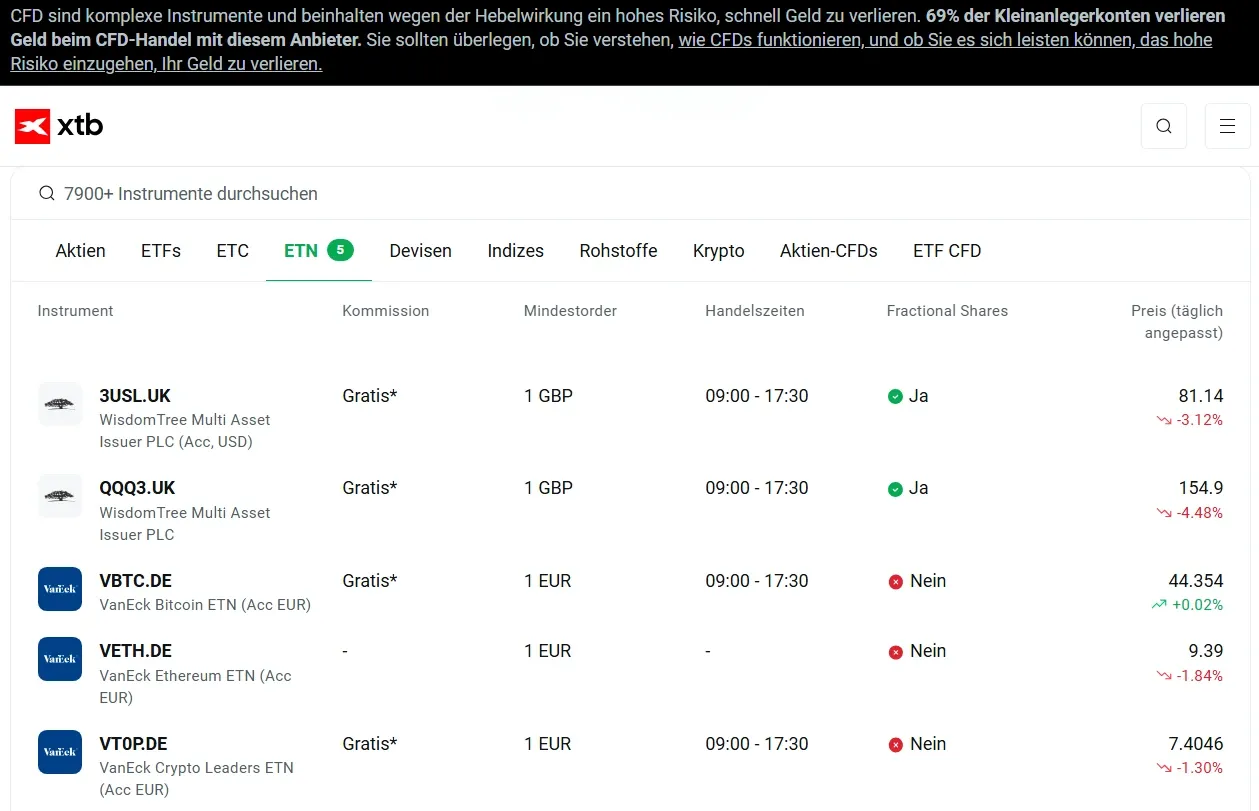The width and height of the screenshot is (1259, 811).
Task: Click red cross icon in VBTC.DE row
Action: (895, 582)
